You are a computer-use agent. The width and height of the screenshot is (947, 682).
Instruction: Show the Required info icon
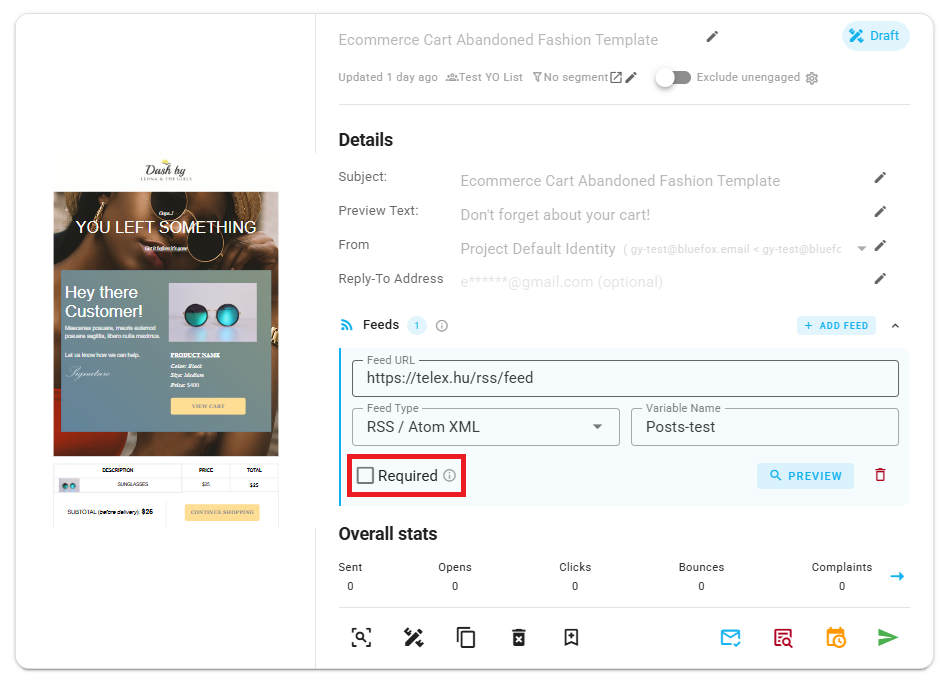click(x=449, y=475)
